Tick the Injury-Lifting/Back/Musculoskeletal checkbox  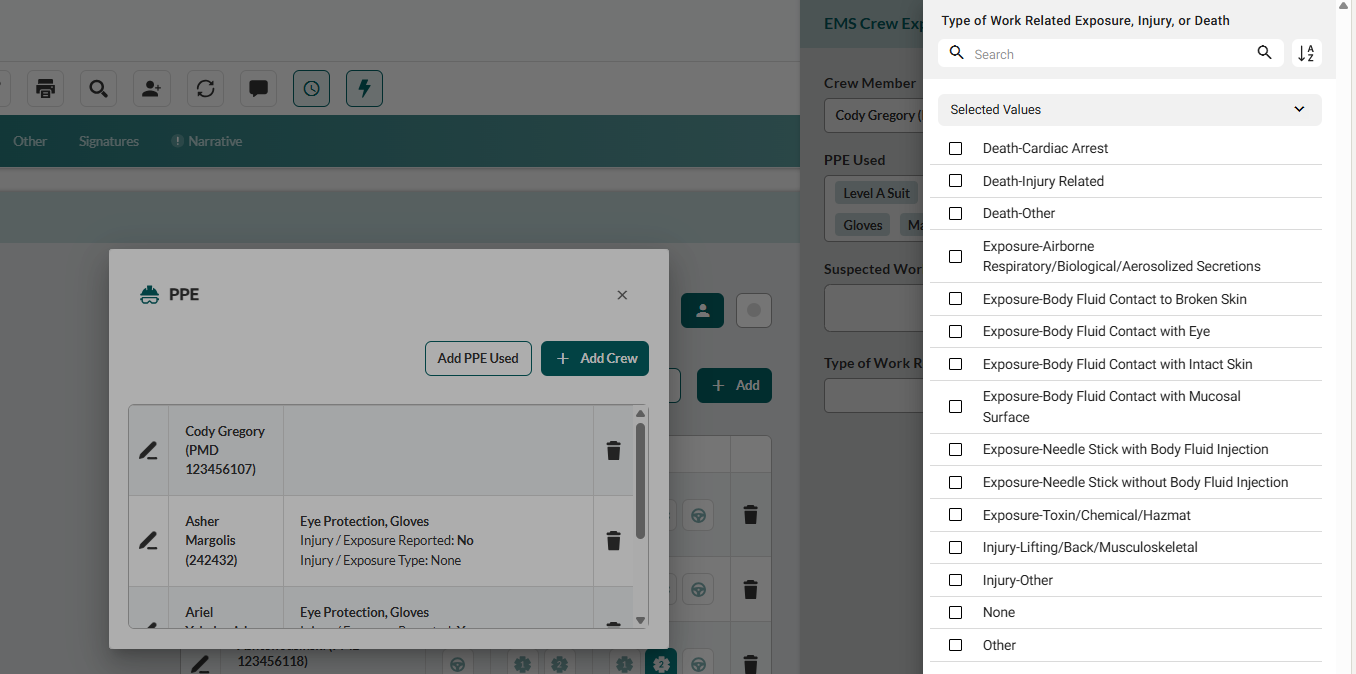(x=955, y=547)
